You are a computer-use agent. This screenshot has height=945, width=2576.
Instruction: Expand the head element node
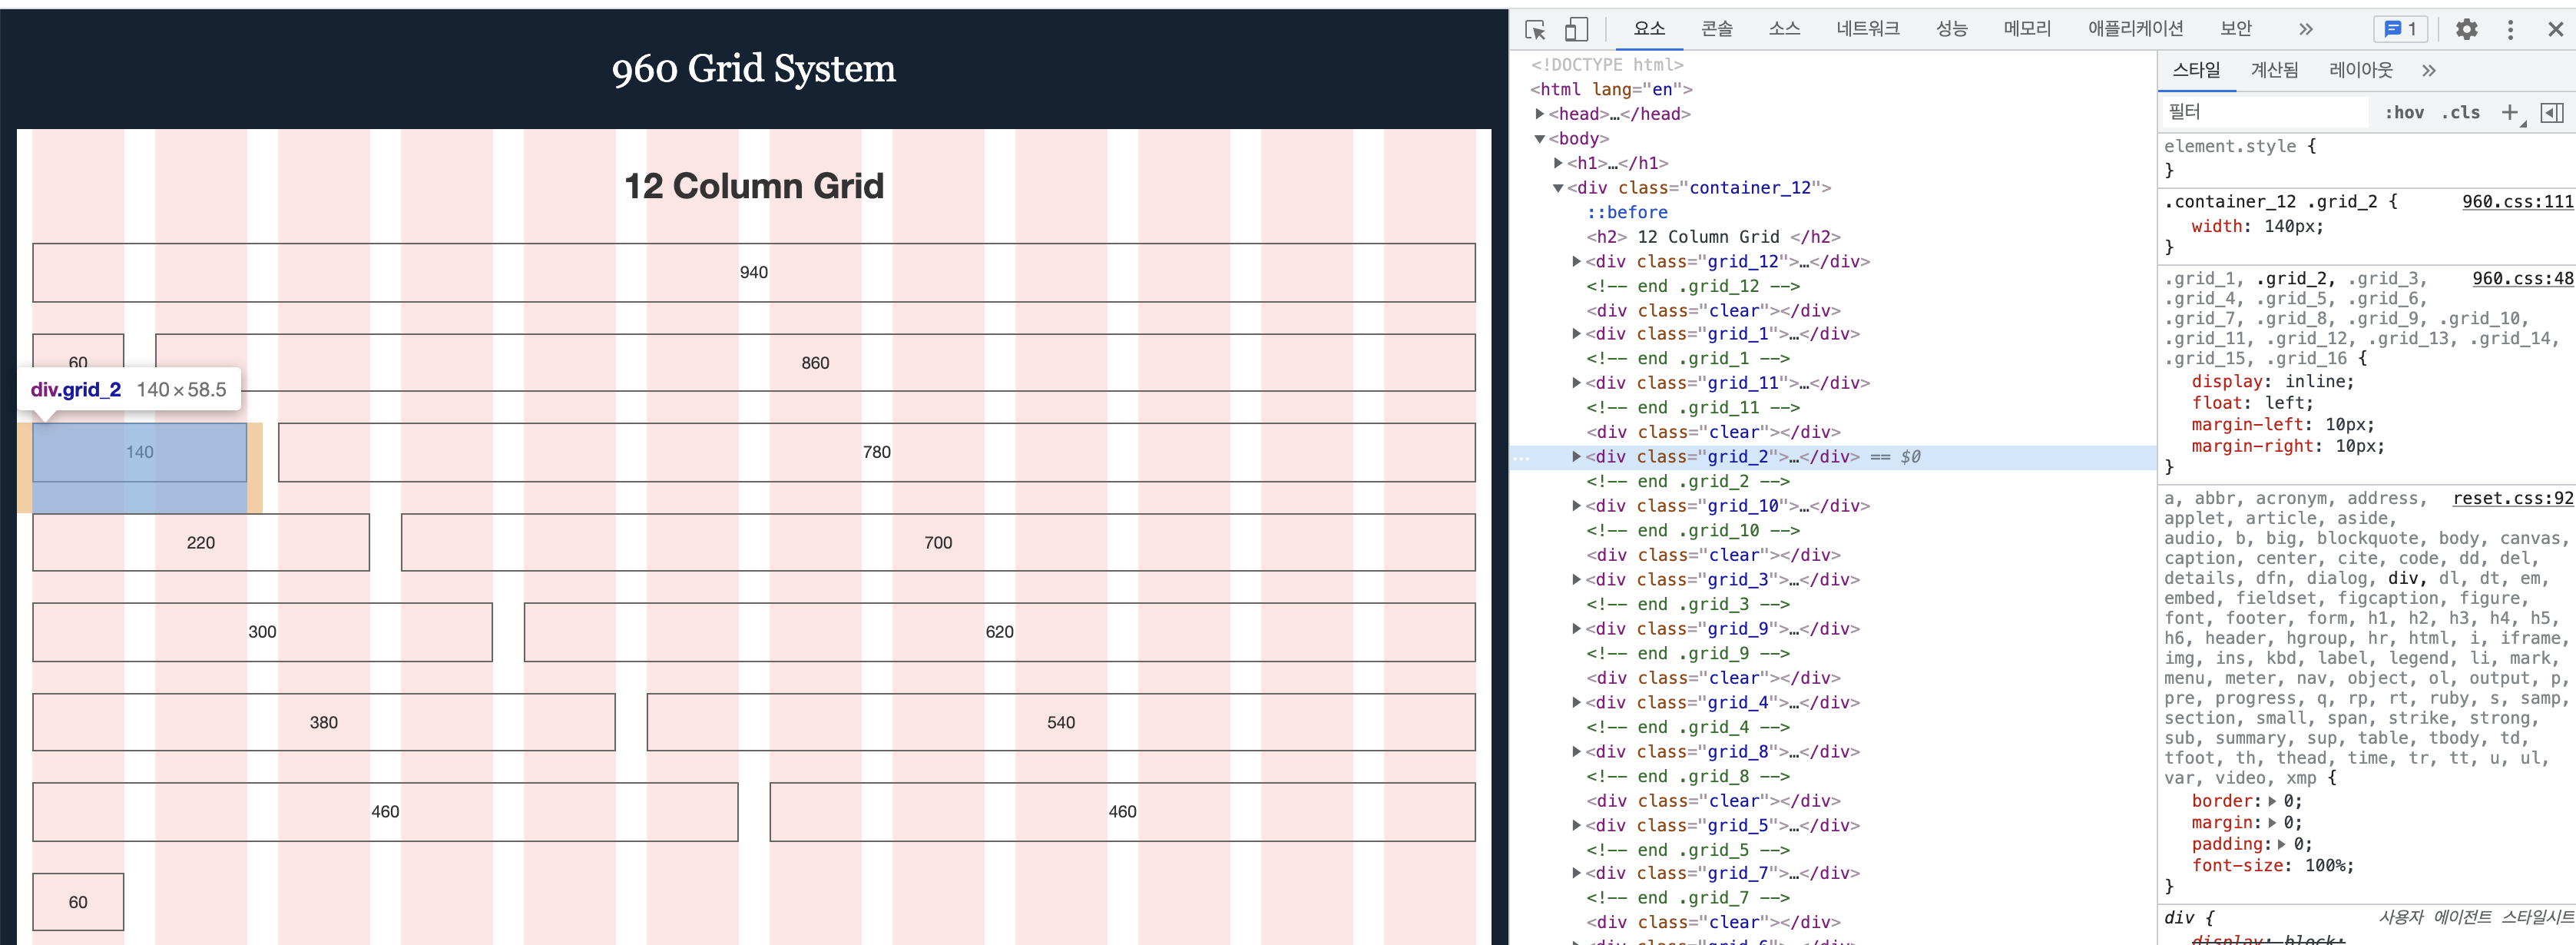(1540, 114)
